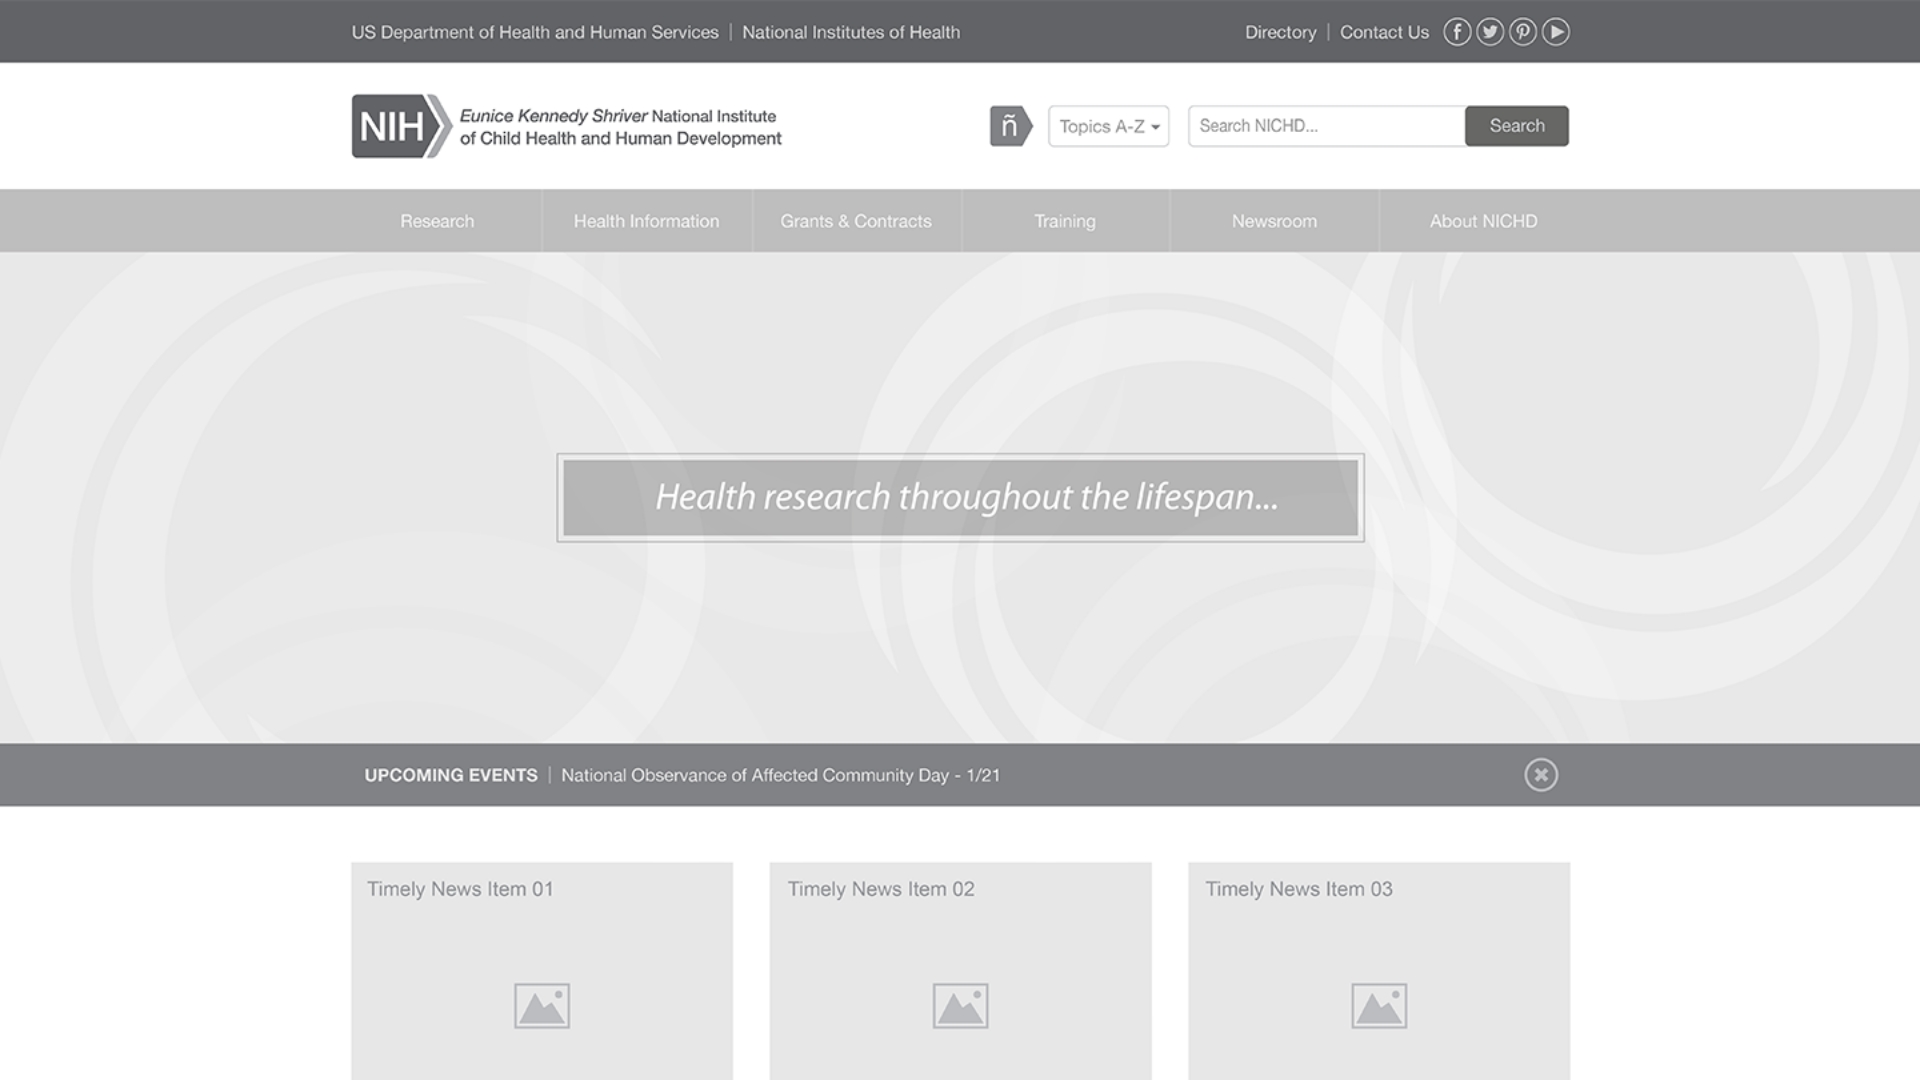Open the Grants & Contracts menu
Viewport: 1920px width, 1080px height.
coord(856,221)
